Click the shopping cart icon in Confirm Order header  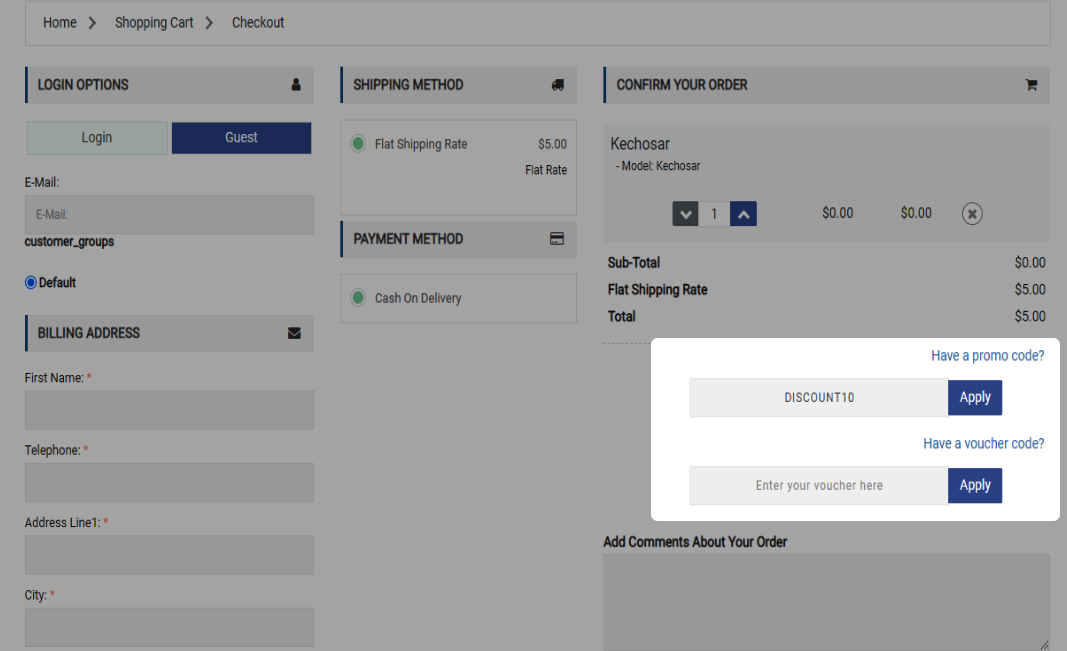pyautogui.click(x=1031, y=85)
